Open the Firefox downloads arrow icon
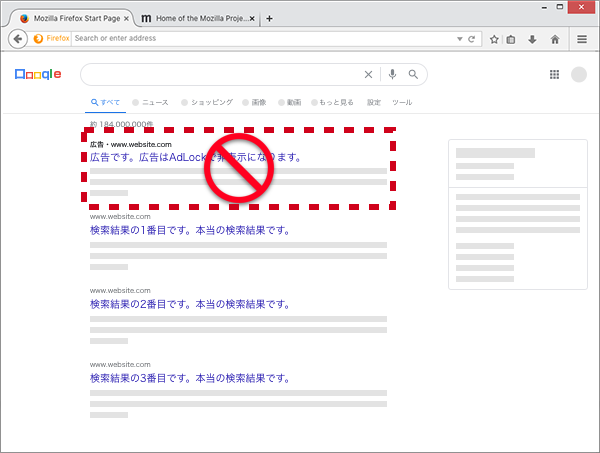The image size is (600, 453). [532, 39]
